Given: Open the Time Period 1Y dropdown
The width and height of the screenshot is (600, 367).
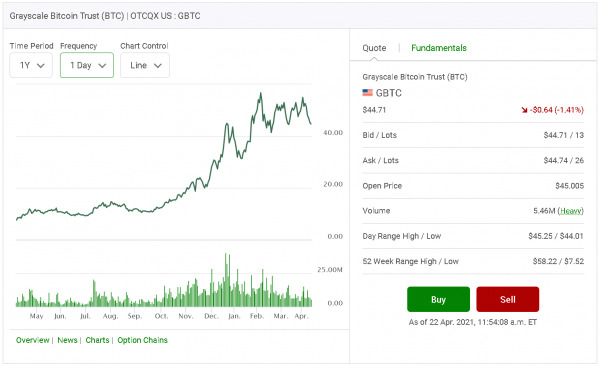Looking at the screenshot, I should coord(31,65).
